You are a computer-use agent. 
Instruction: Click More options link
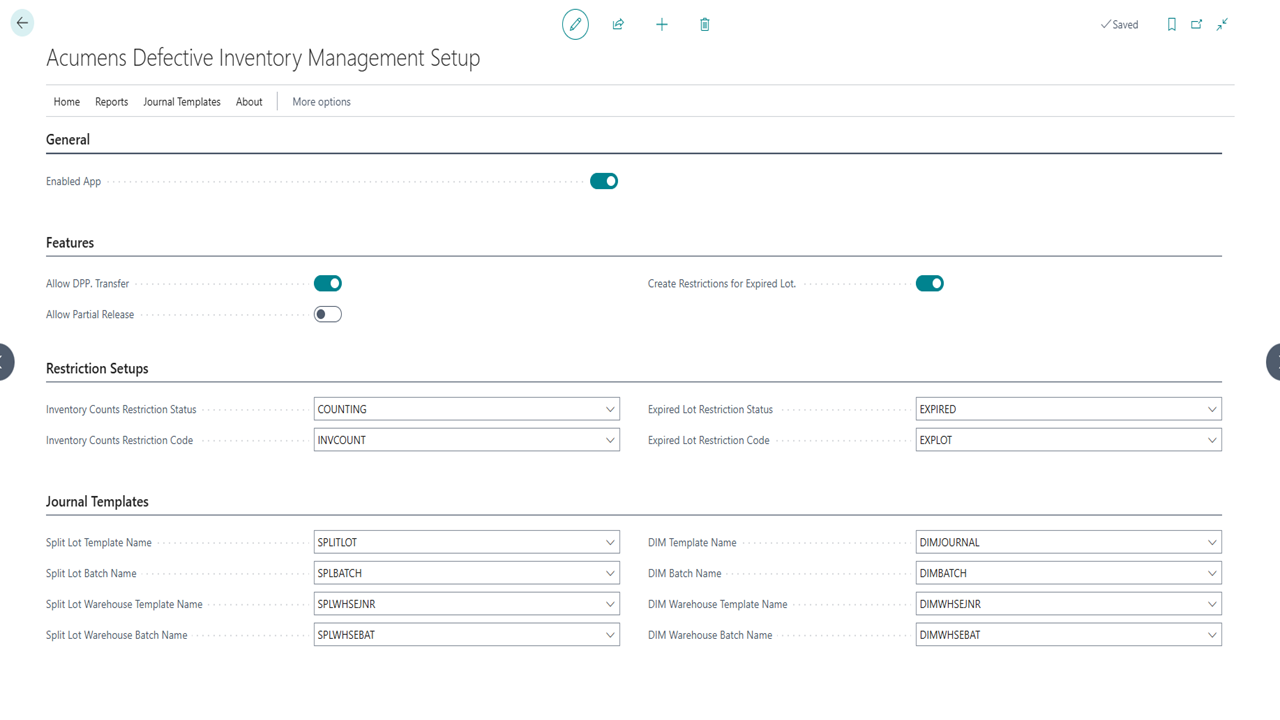tap(321, 102)
